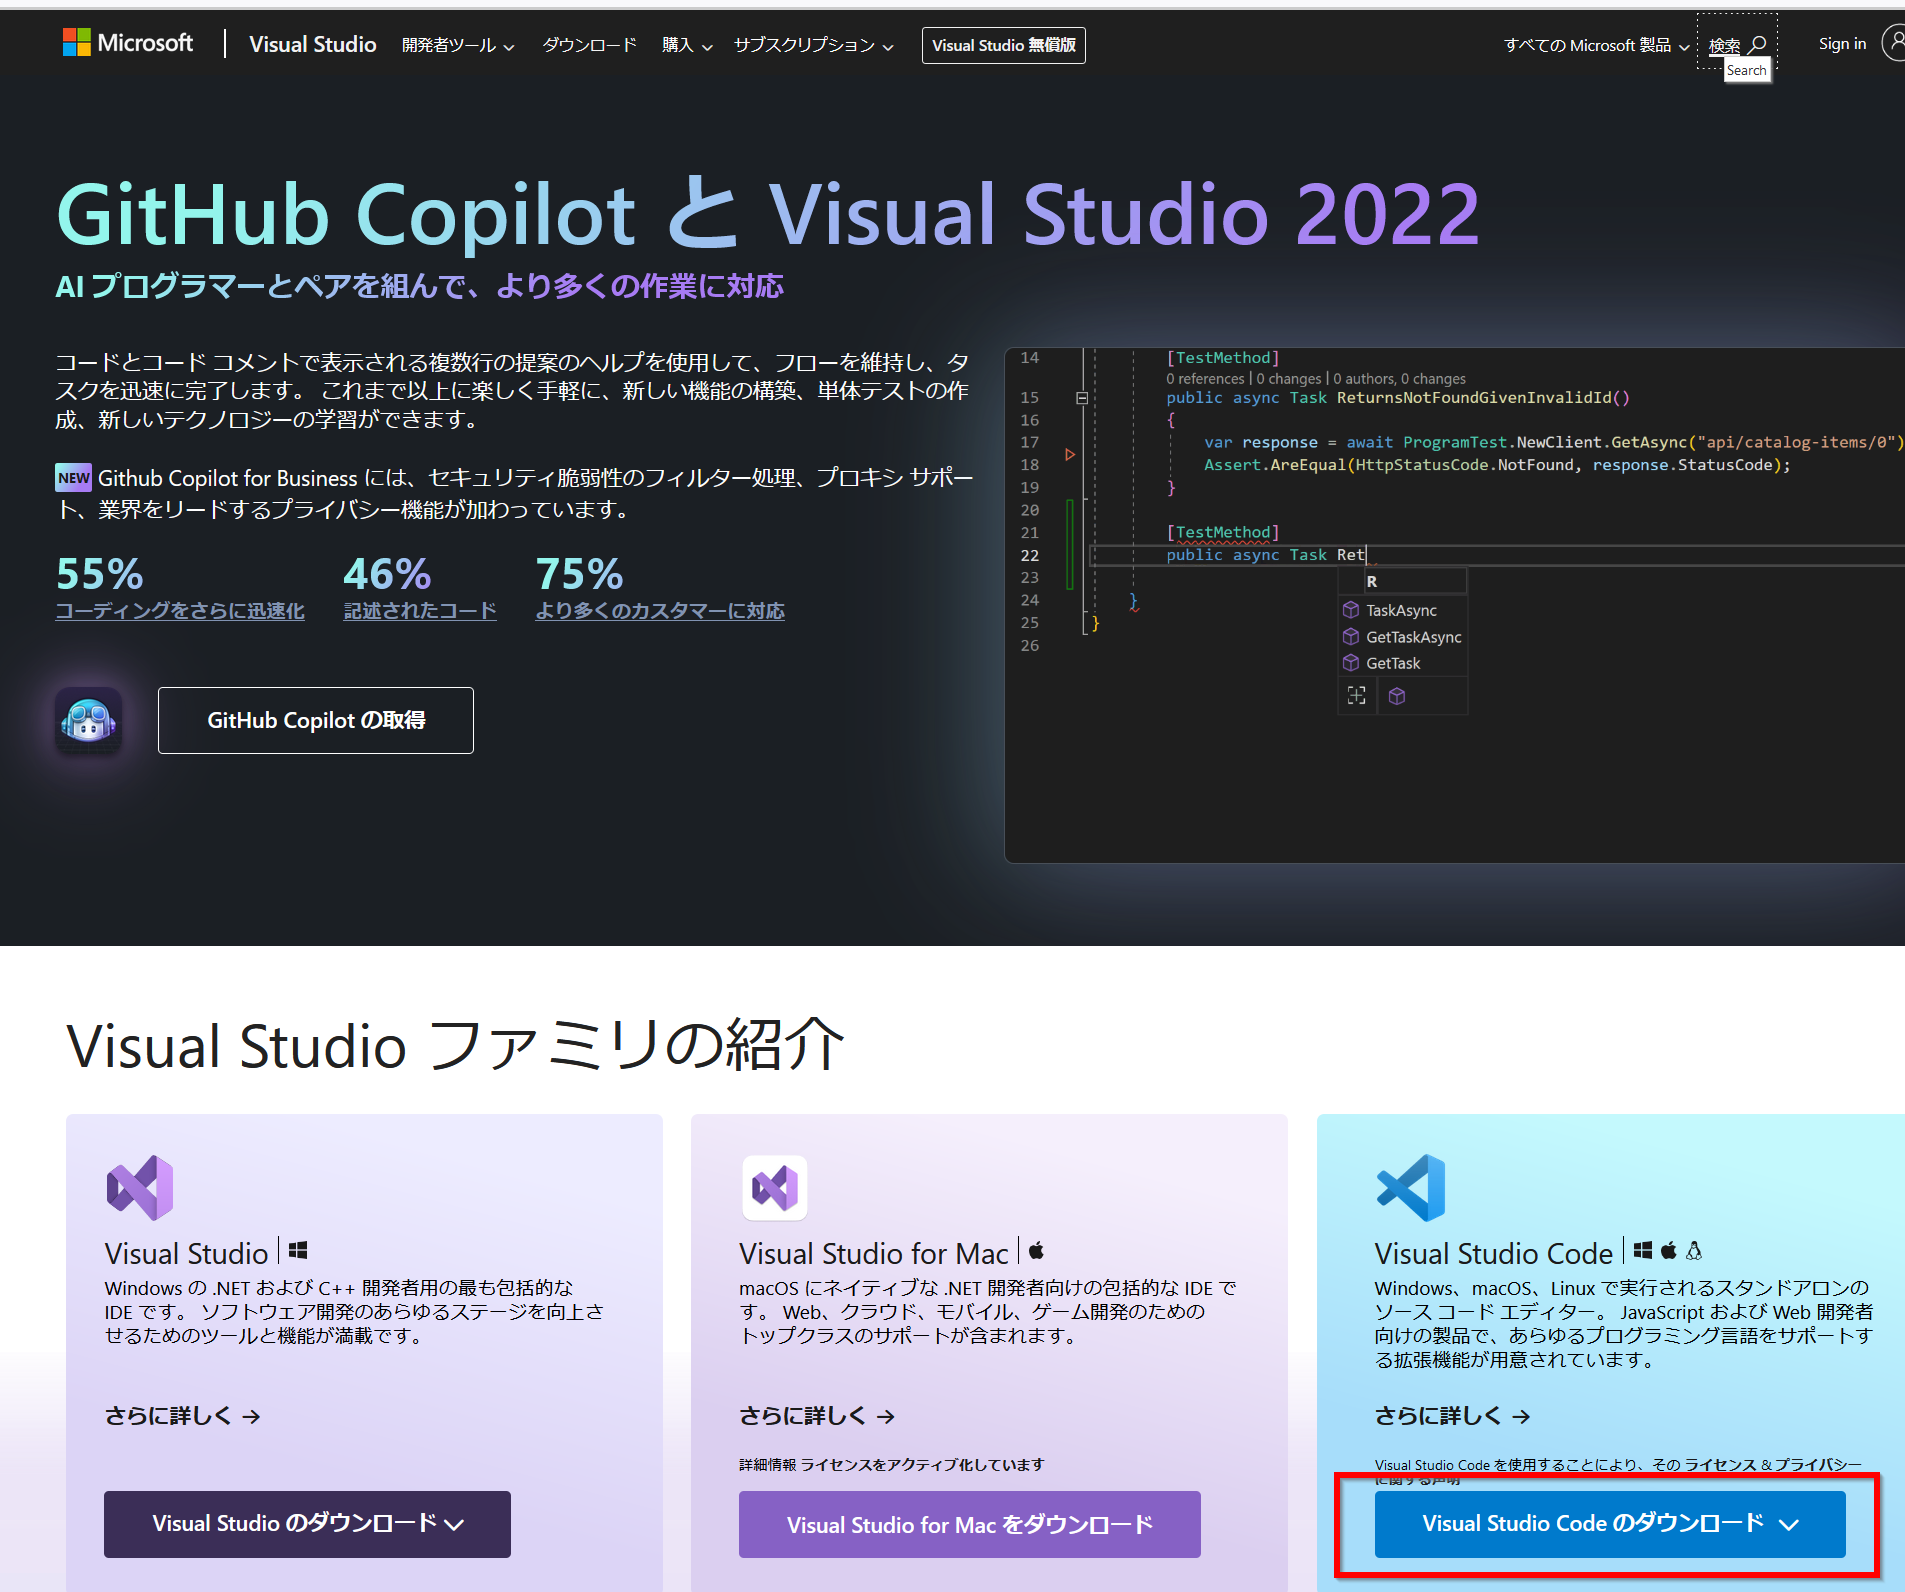1905x1592 pixels.
Task: Open ライセンスをアクティブ化しています link
Action: (x=922, y=1465)
